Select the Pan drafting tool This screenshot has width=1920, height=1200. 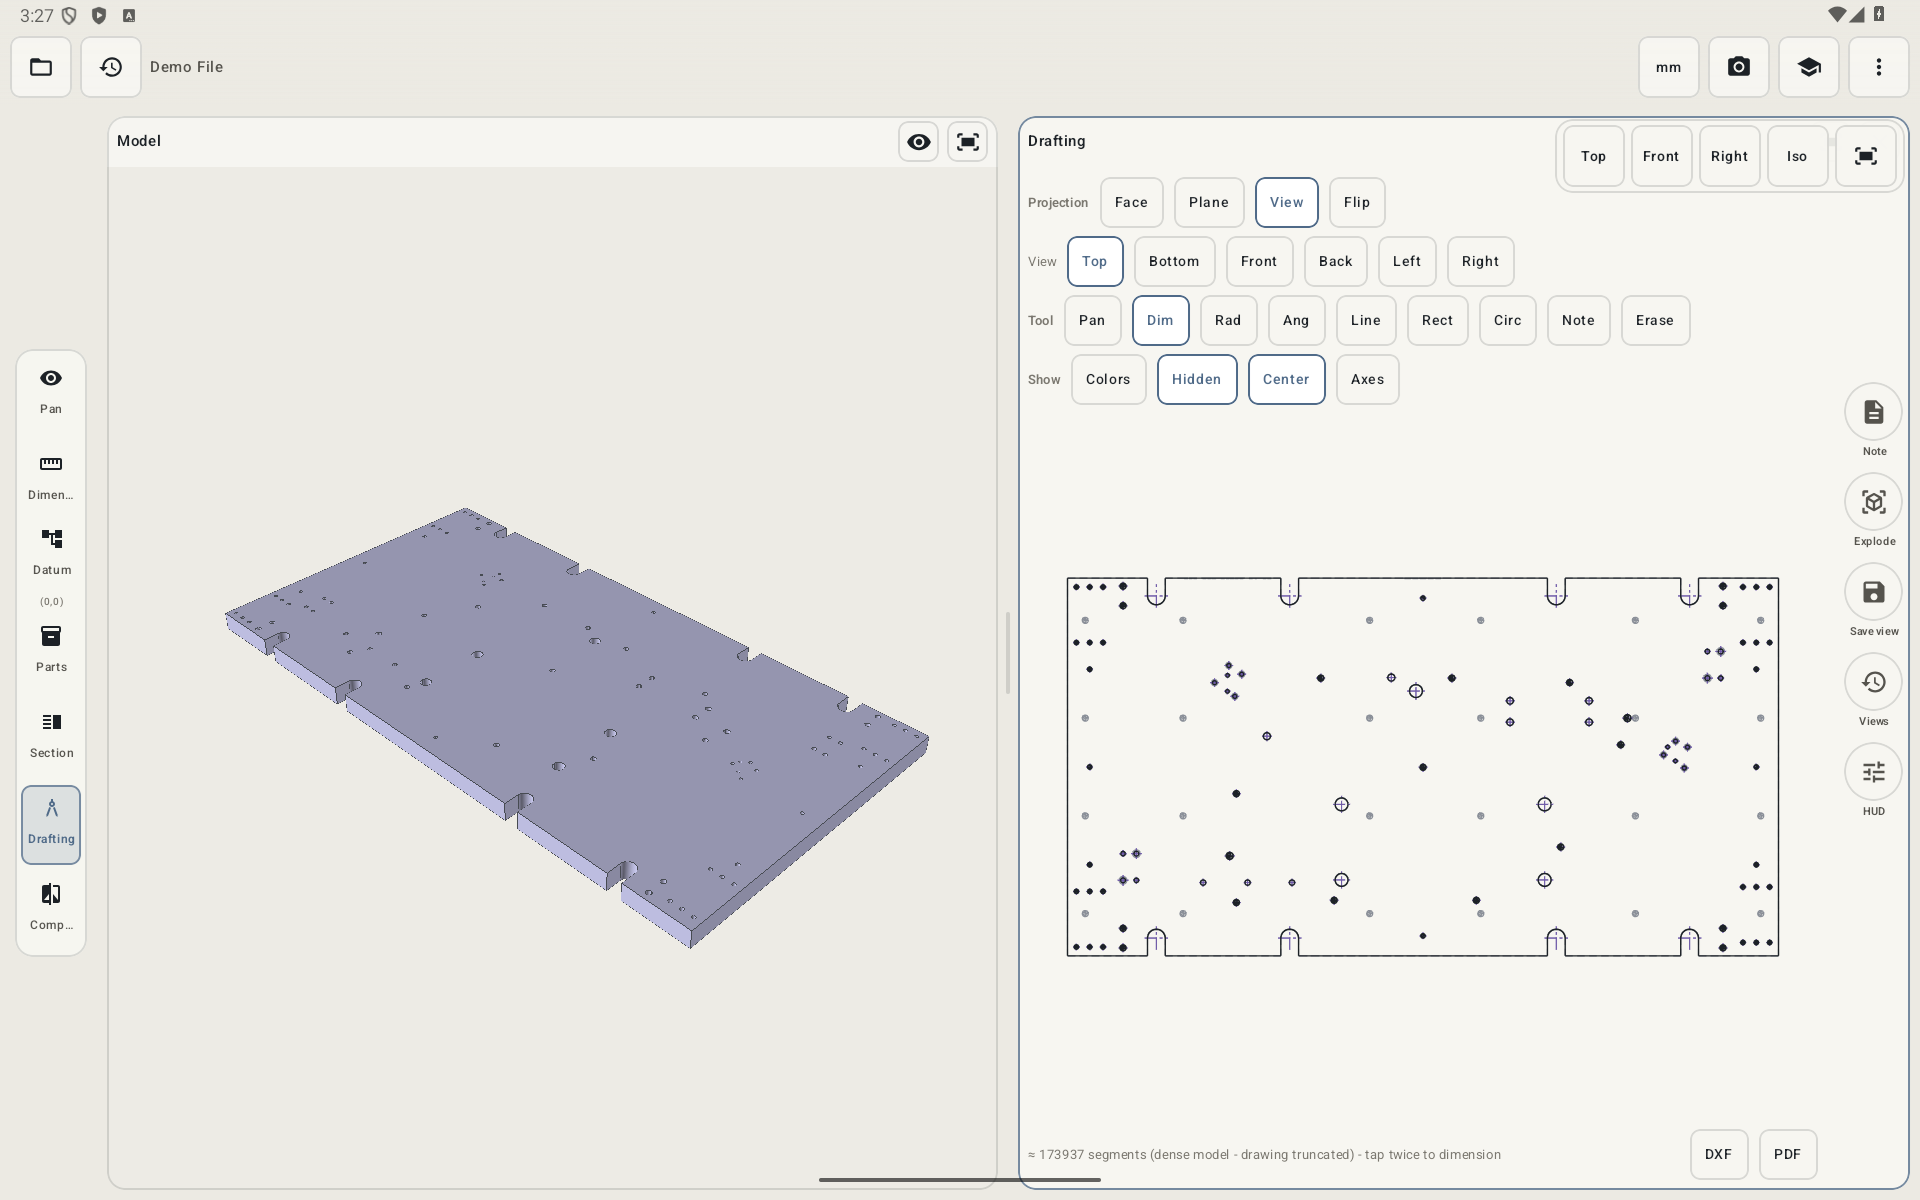(x=1093, y=321)
